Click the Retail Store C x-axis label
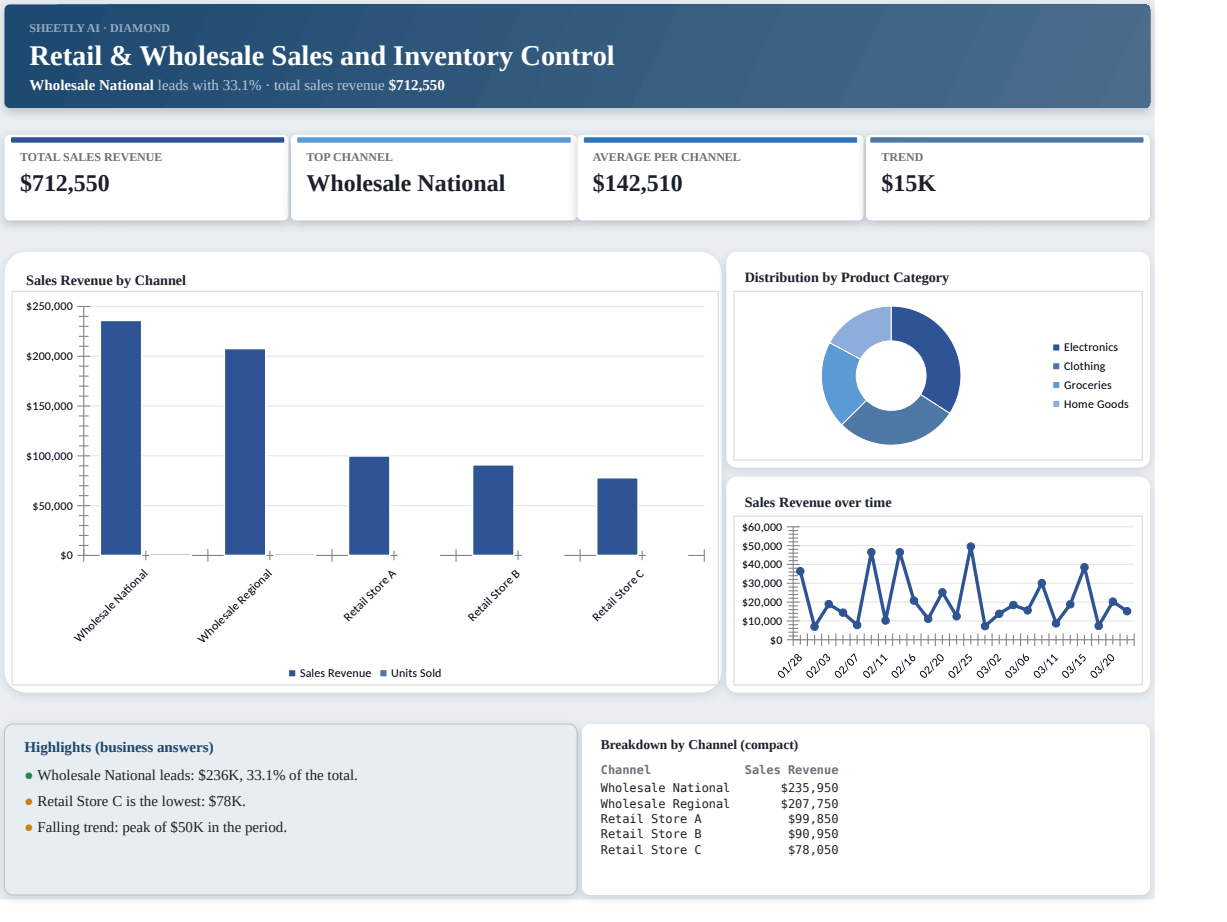 pos(618,595)
